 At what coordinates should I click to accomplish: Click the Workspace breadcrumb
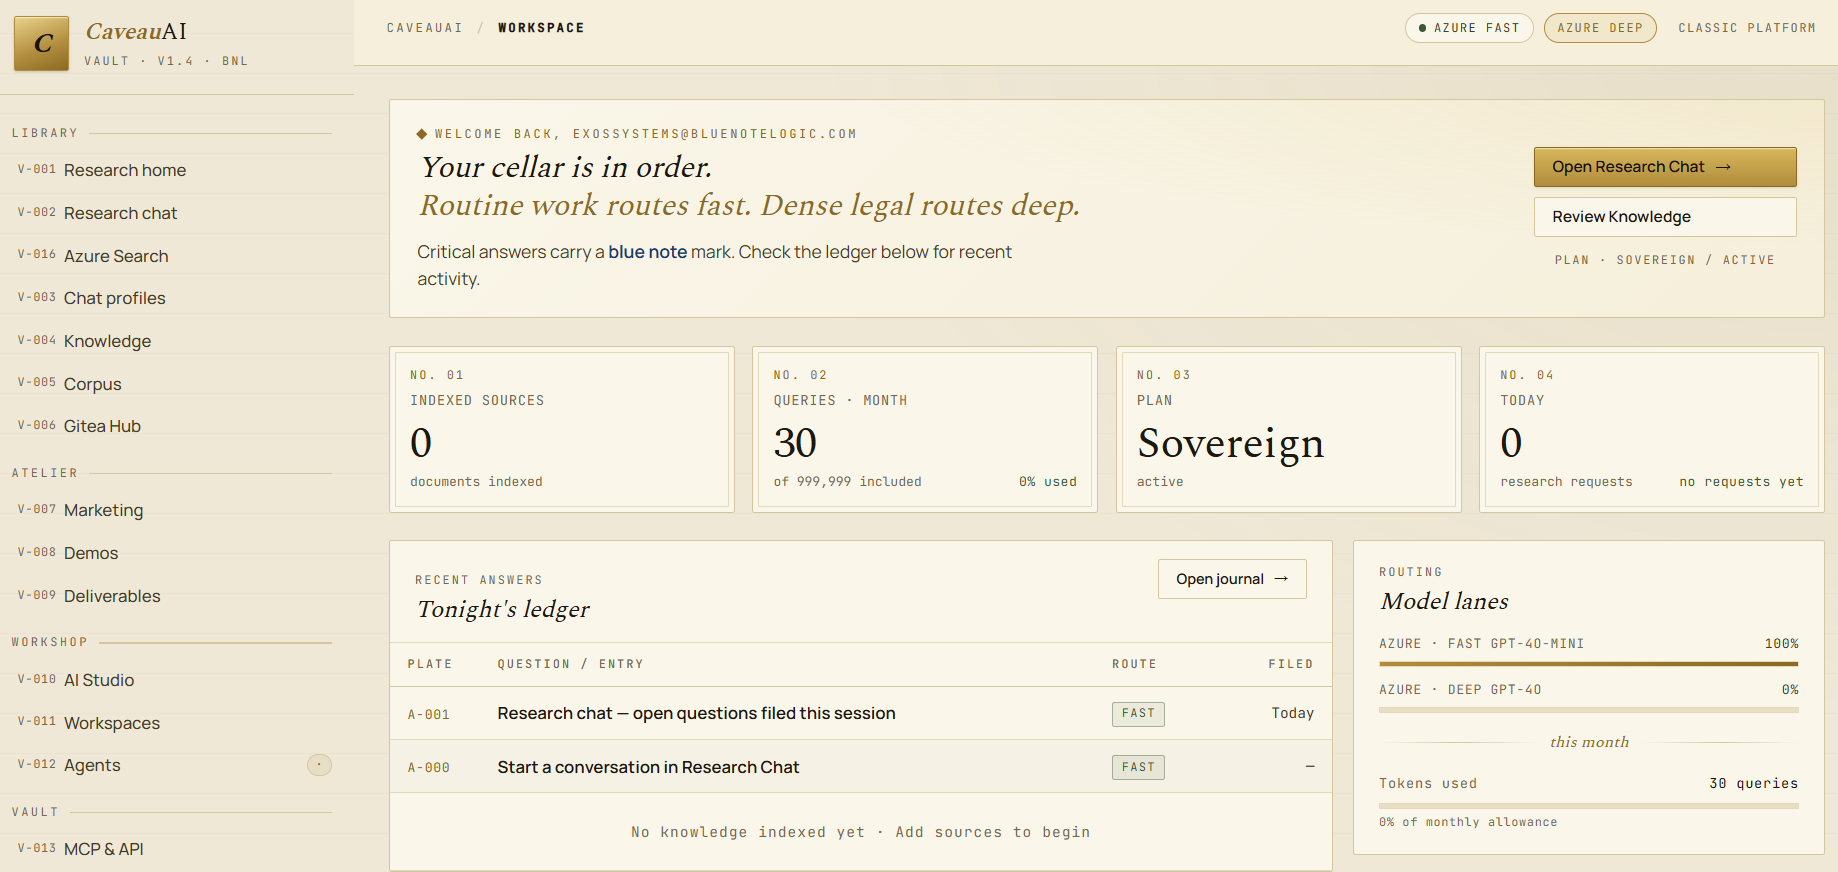pyautogui.click(x=541, y=28)
